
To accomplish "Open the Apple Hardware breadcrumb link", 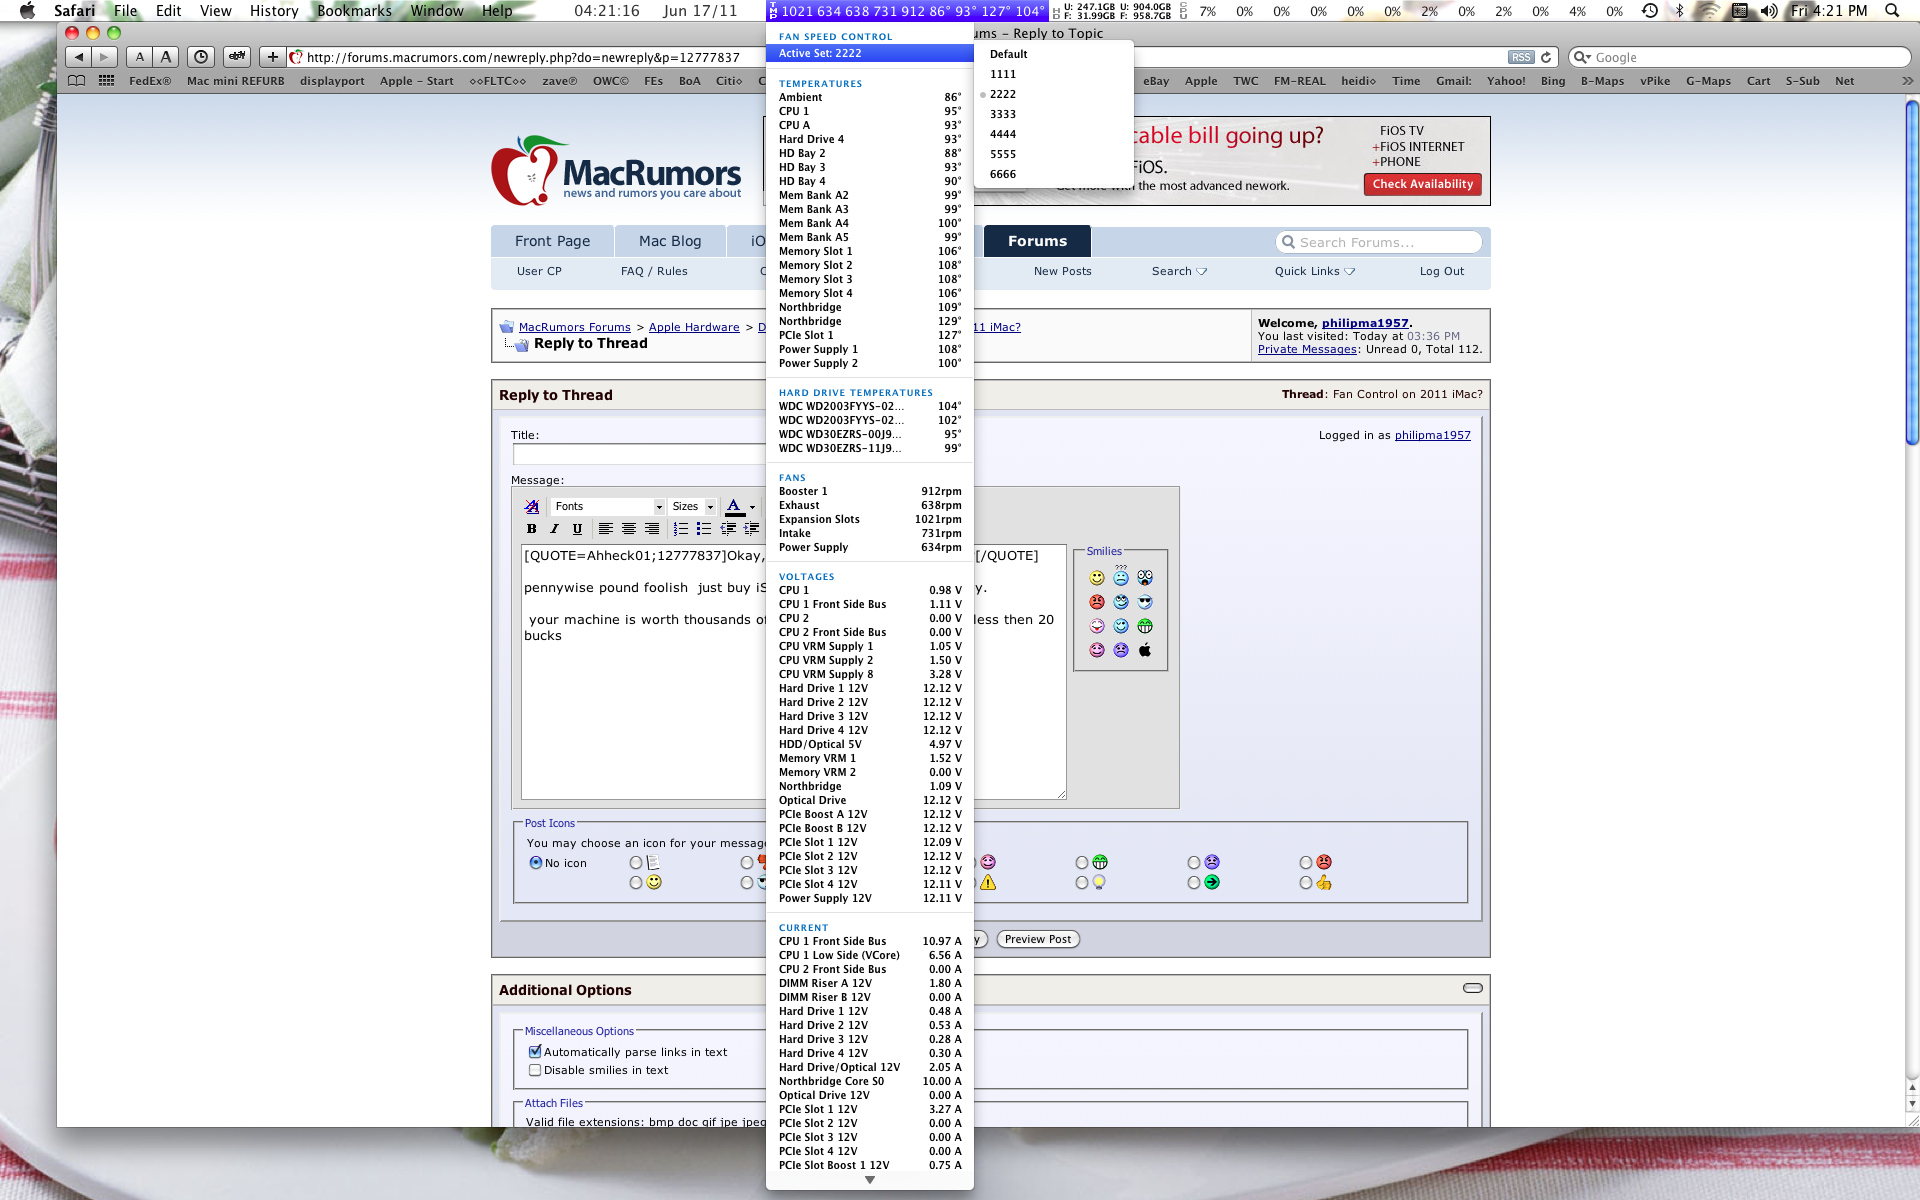I will point(694,327).
